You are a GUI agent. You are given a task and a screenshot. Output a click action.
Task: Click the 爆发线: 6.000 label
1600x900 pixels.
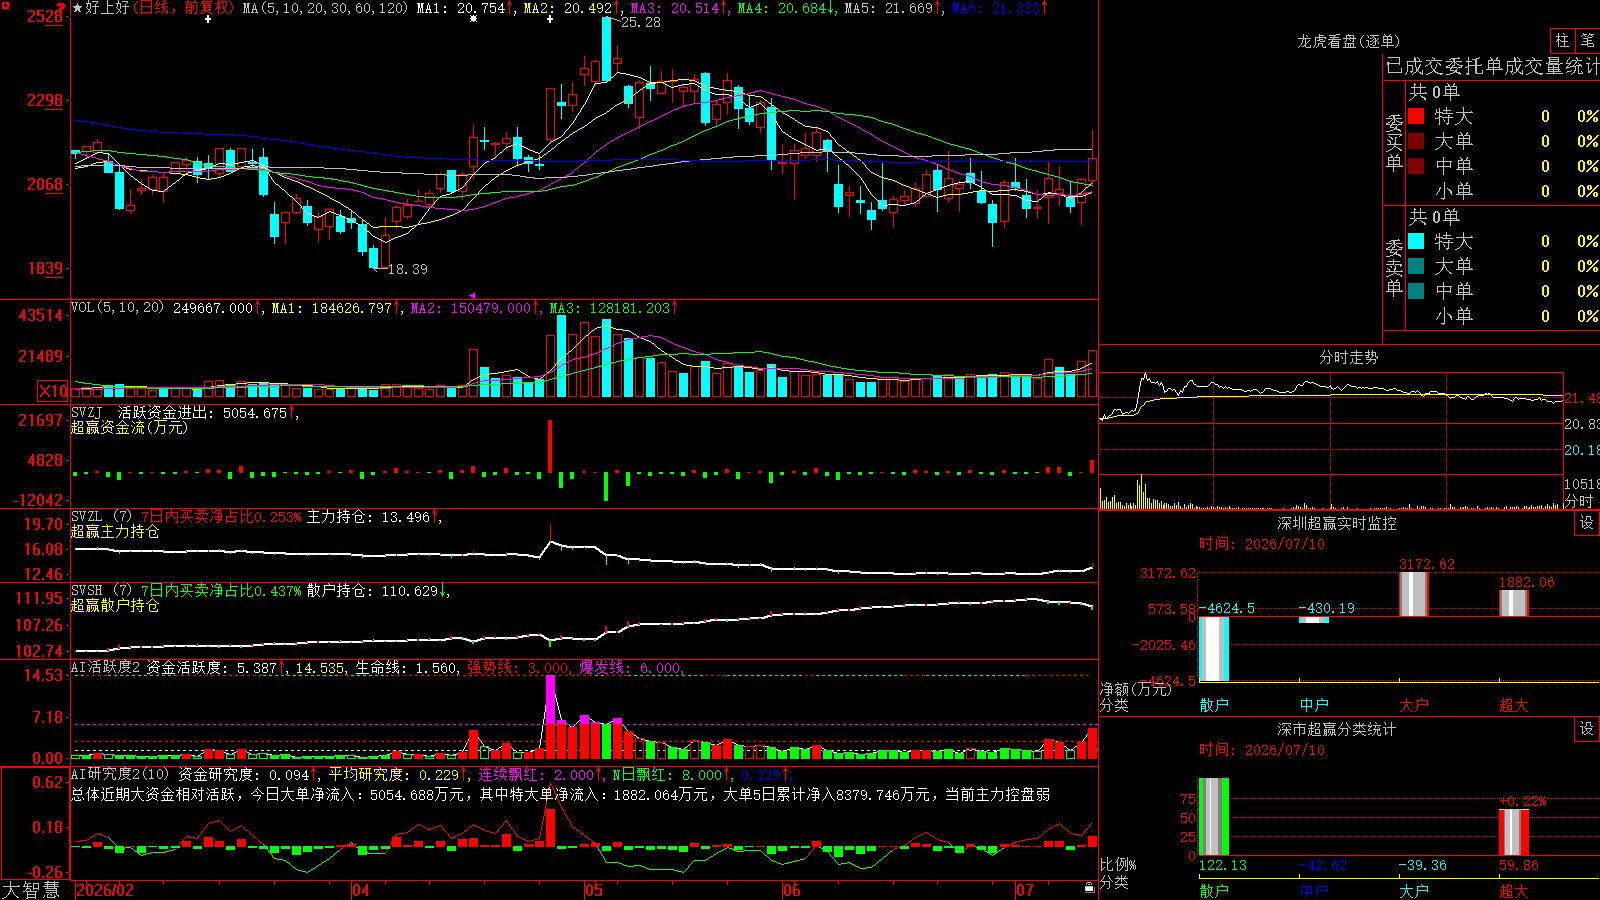pos(631,668)
